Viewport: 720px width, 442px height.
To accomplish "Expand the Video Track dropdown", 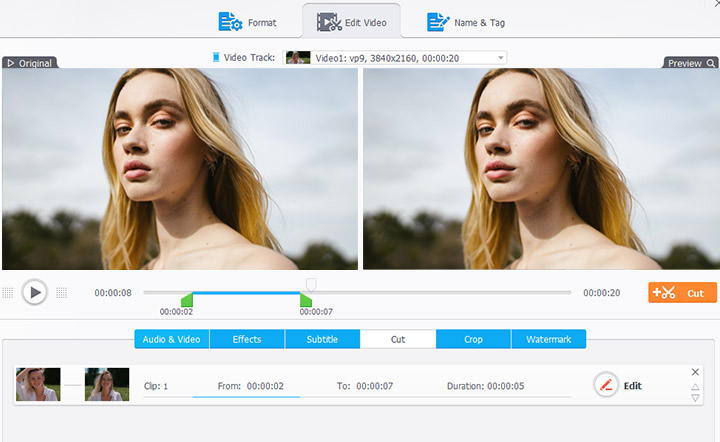I will [x=395, y=58].
